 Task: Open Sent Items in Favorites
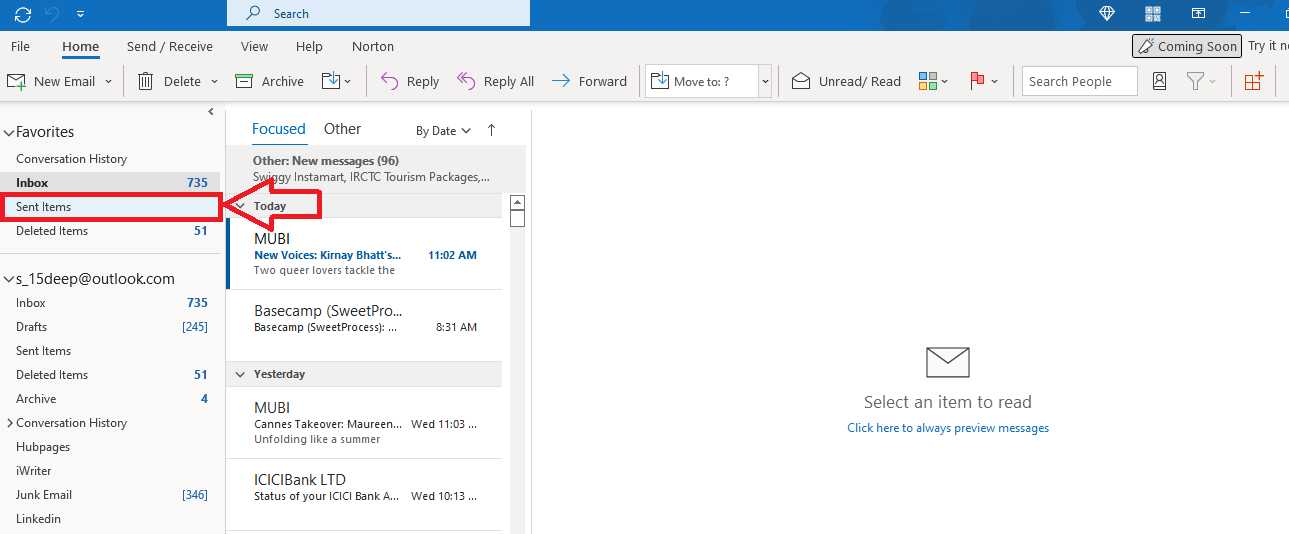point(44,207)
